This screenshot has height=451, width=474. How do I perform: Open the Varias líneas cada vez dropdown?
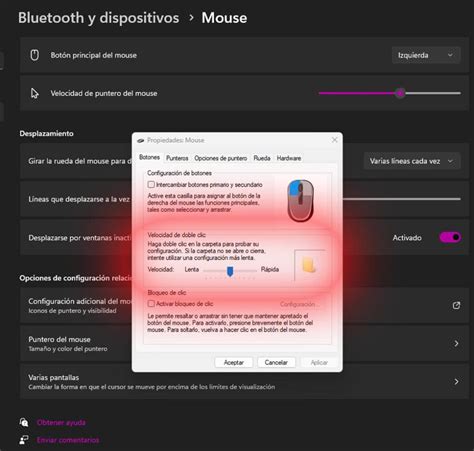[x=412, y=161]
